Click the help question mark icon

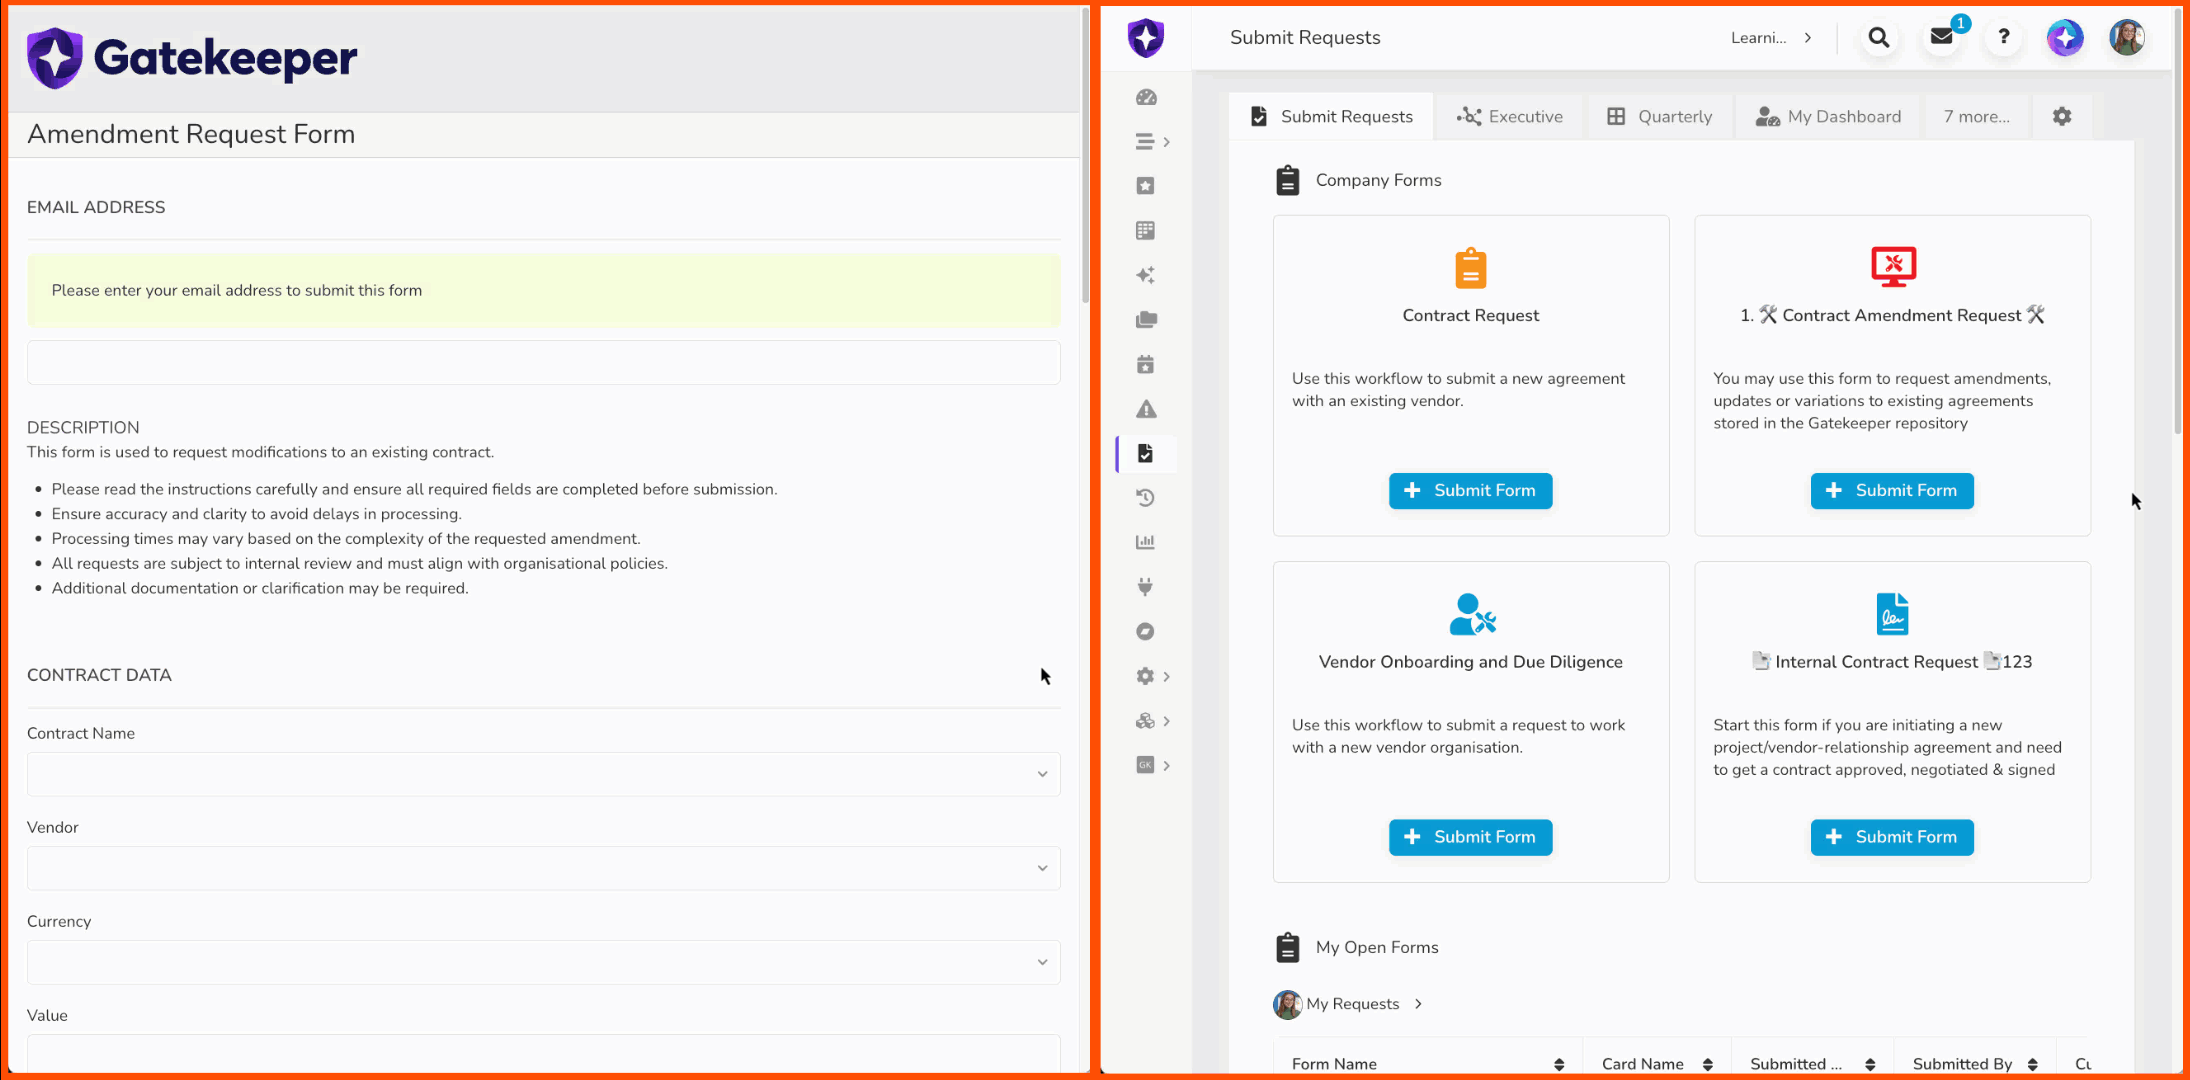(2003, 38)
